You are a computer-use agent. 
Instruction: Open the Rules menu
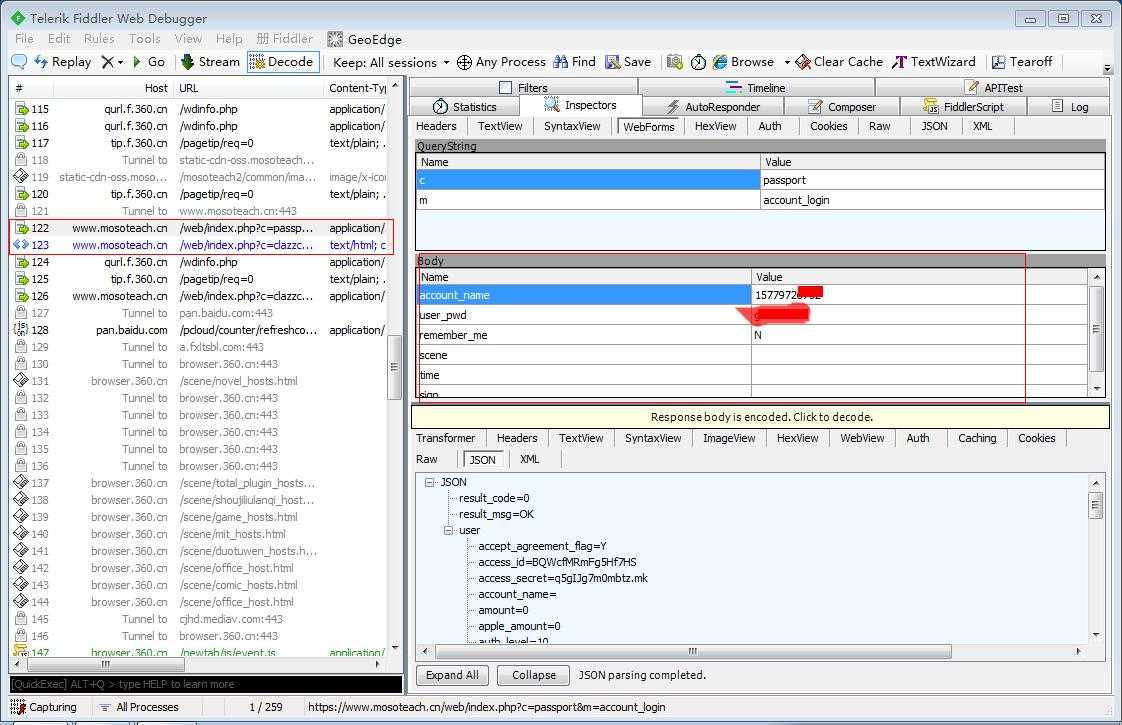pos(99,39)
